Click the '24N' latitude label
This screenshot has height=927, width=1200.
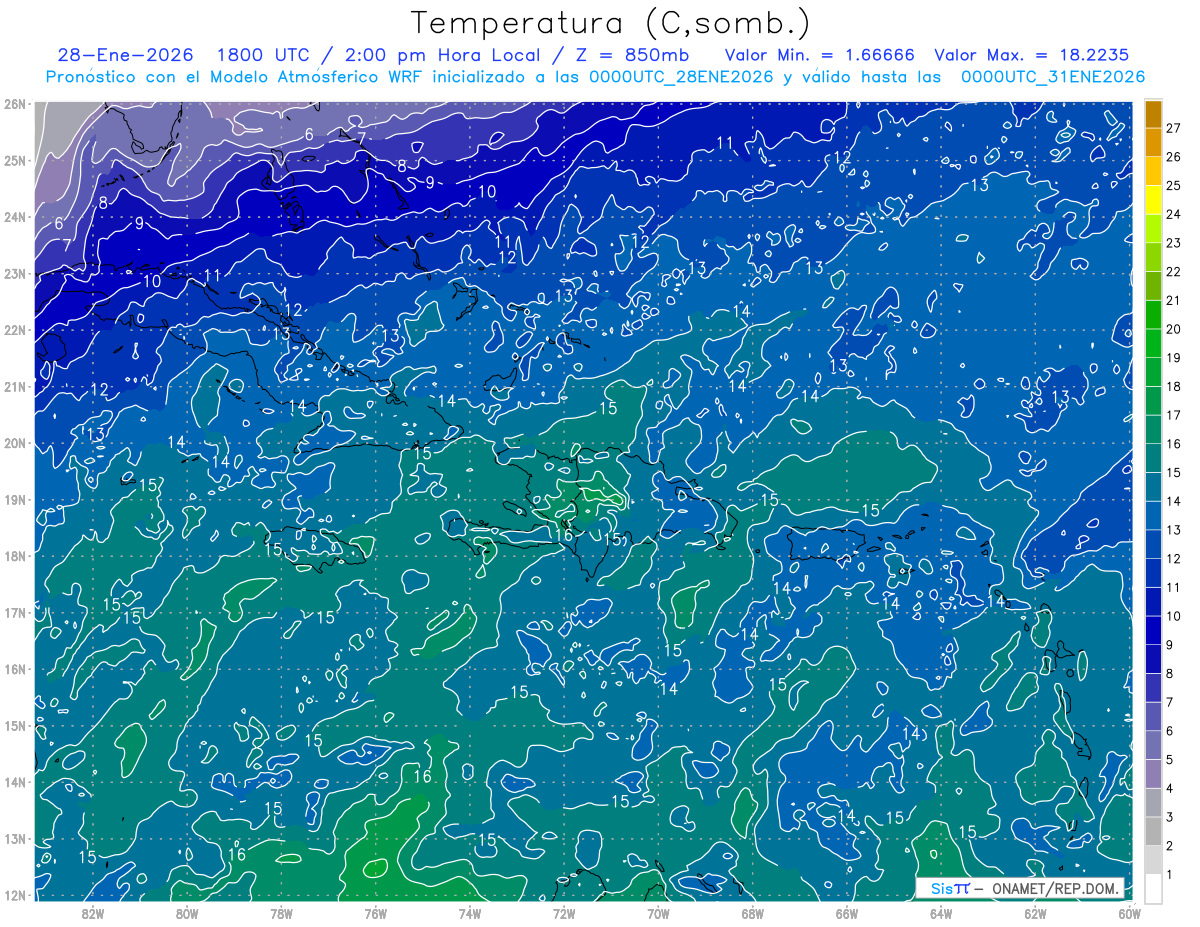(14, 217)
